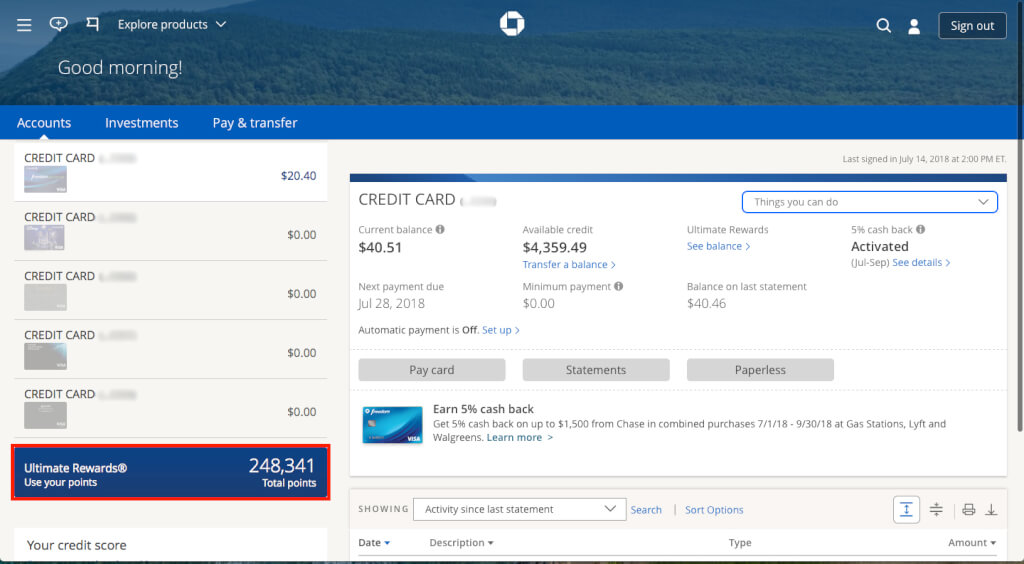Click the Good morning! greeting text

tap(120, 67)
